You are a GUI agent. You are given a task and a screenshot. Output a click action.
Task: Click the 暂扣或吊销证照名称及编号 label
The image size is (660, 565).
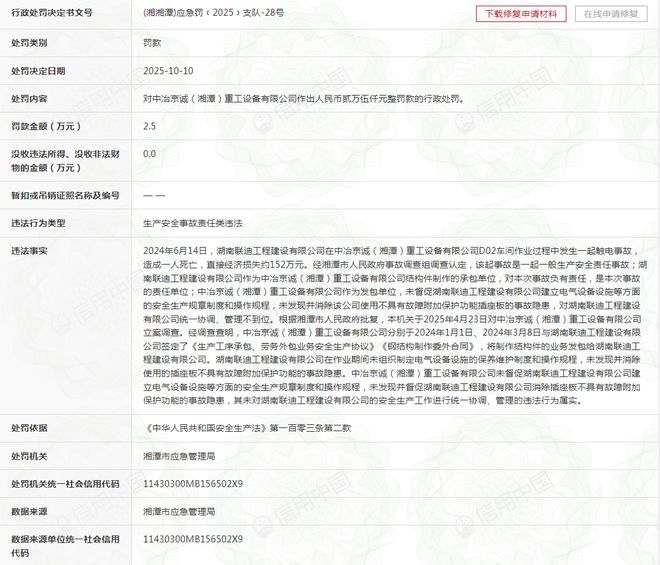point(65,195)
